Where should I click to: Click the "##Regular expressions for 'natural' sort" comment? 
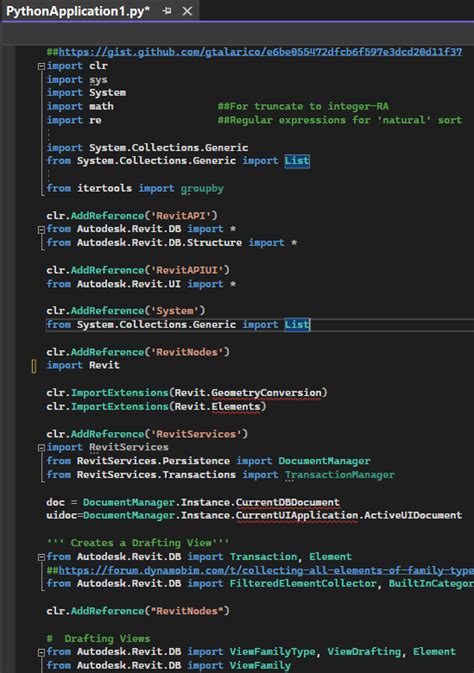340,120
